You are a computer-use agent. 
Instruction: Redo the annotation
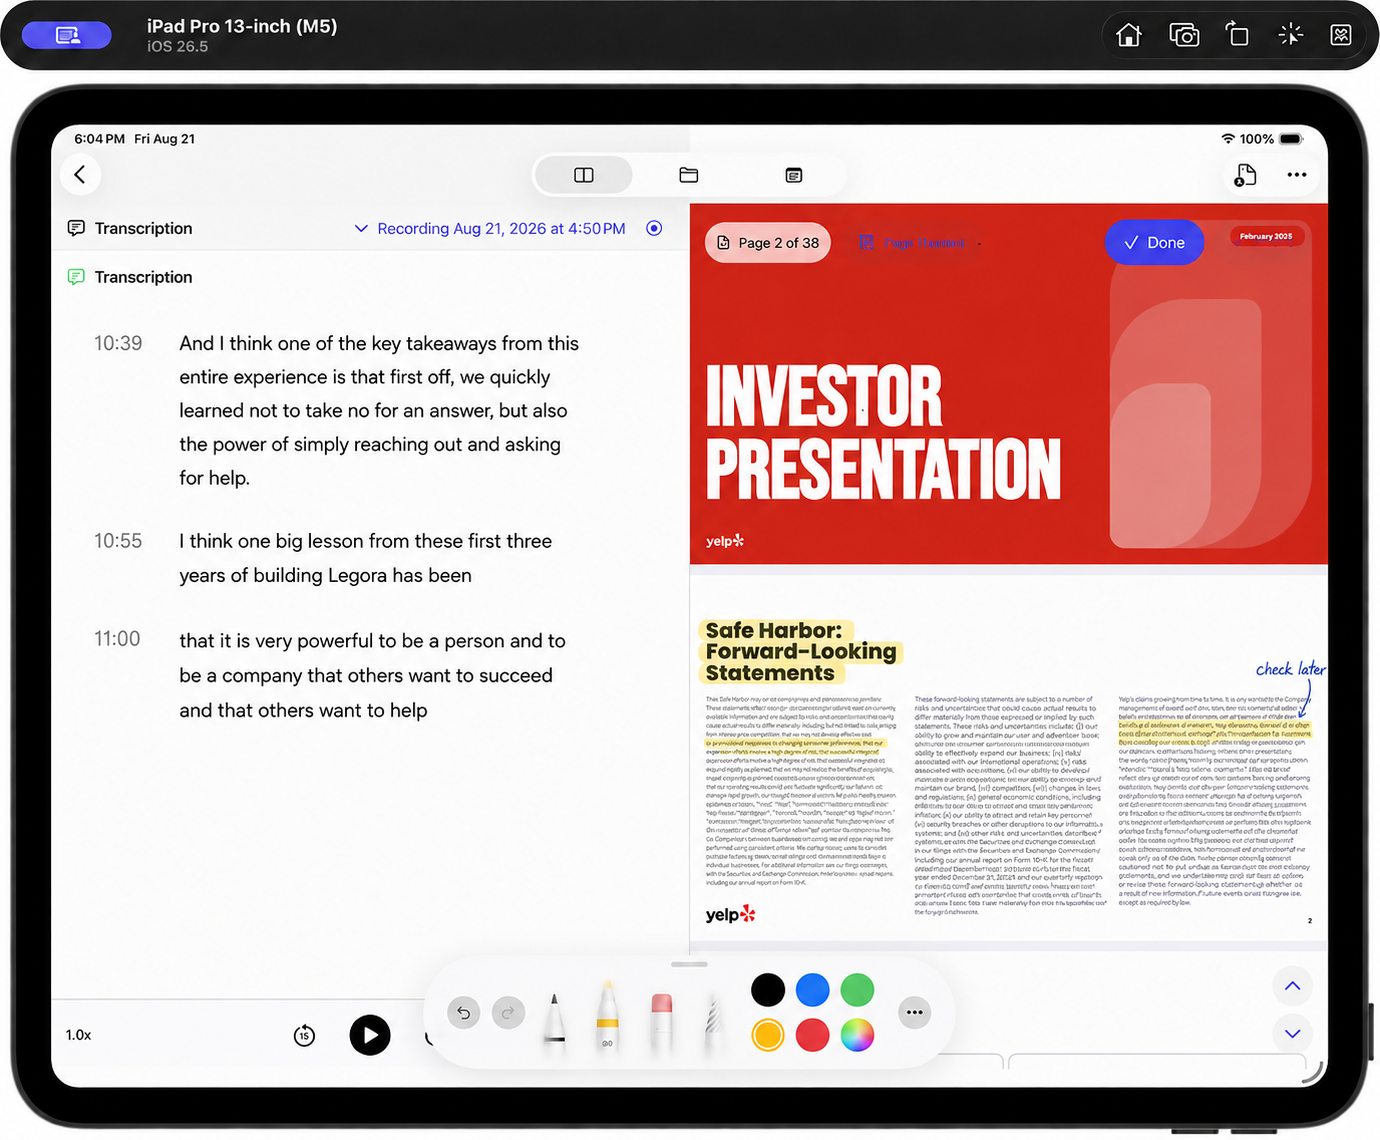(x=508, y=1013)
